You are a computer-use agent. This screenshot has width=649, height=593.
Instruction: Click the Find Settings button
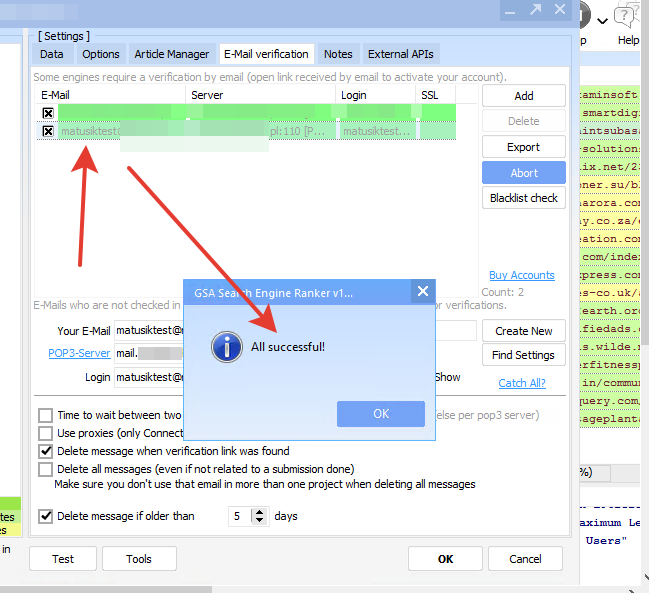click(x=524, y=355)
